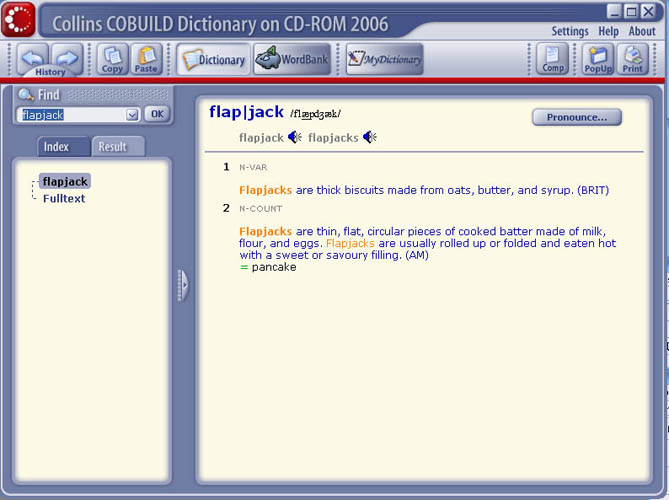Minimize the dictionary window
Image resolution: width=669 pixels, height=500 pixels.
[614, 12]
